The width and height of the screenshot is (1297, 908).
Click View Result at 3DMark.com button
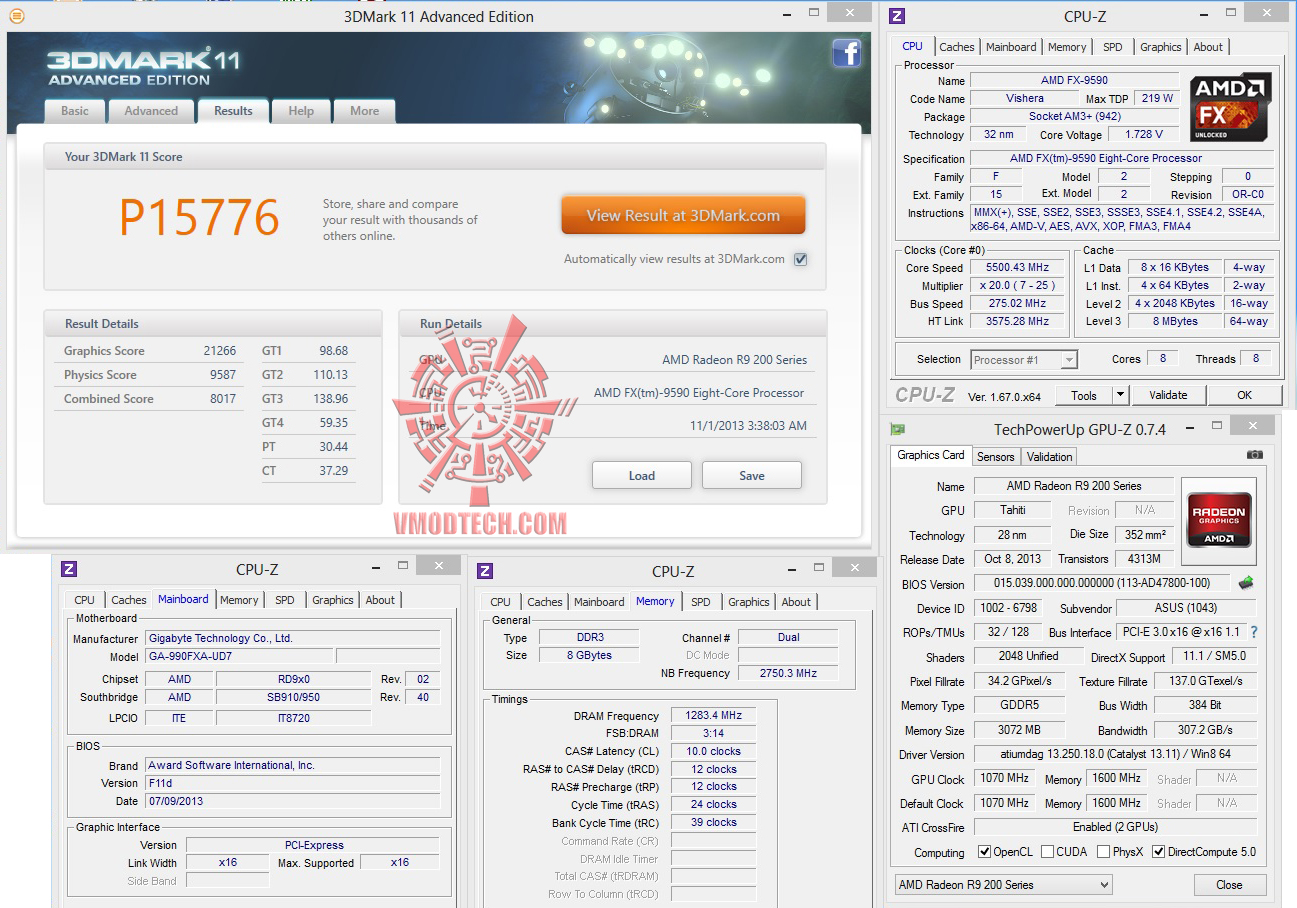pyautogui.click(x=683, y=215)
